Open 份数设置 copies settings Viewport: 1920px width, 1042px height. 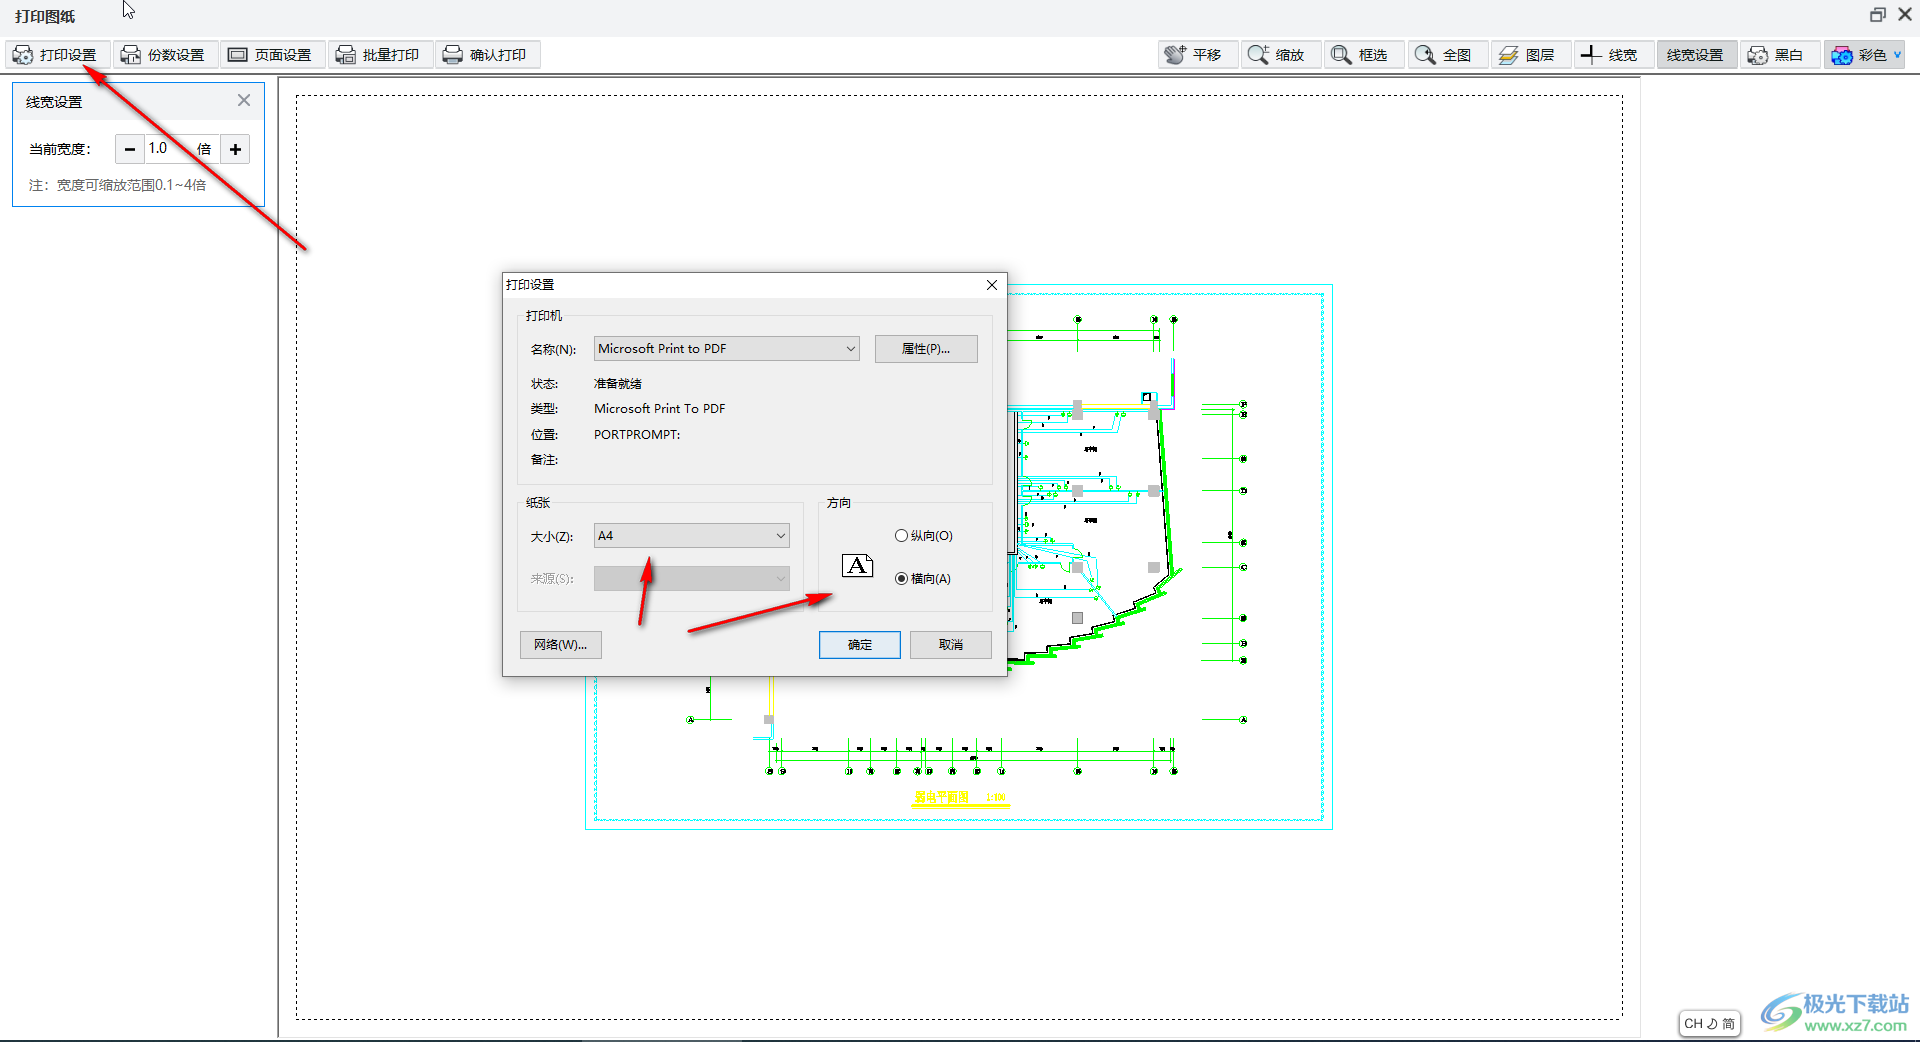pos(164,55)
